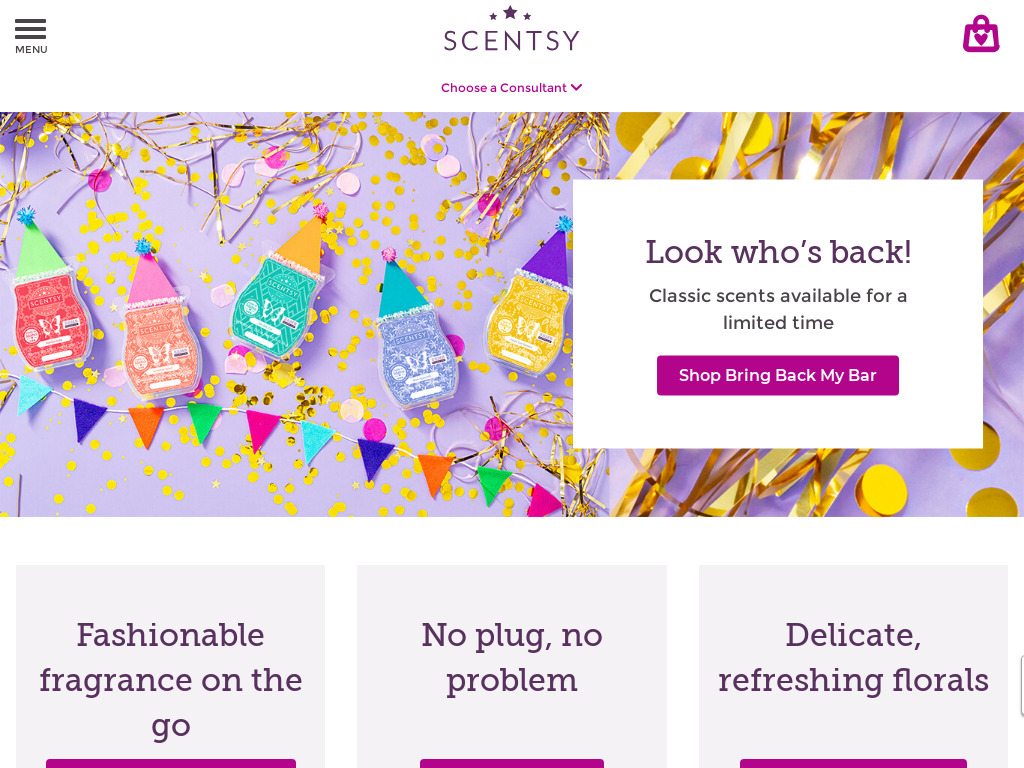The width and height of the screenshot is (1024, 768).
Task: Click button under Fashionable fragrance card
Action: tap(170, 763)
